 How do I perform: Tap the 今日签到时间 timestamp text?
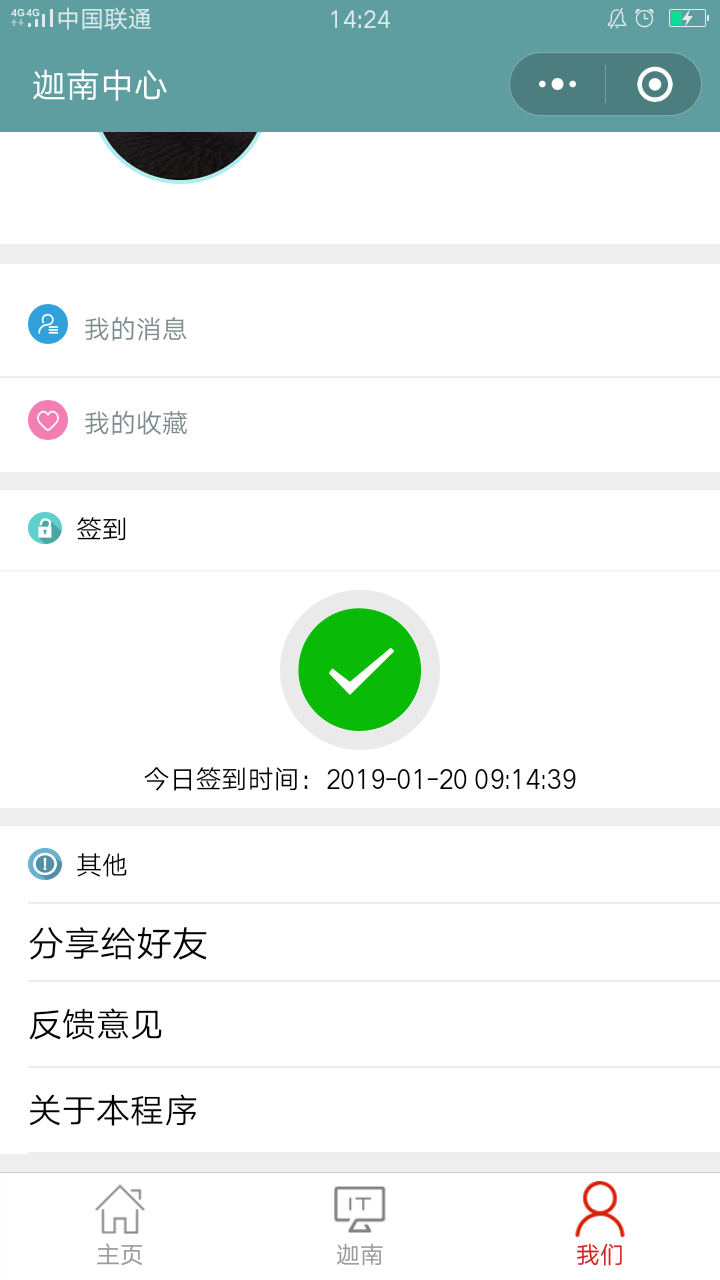pyautogui.click(x=360, y=779)
